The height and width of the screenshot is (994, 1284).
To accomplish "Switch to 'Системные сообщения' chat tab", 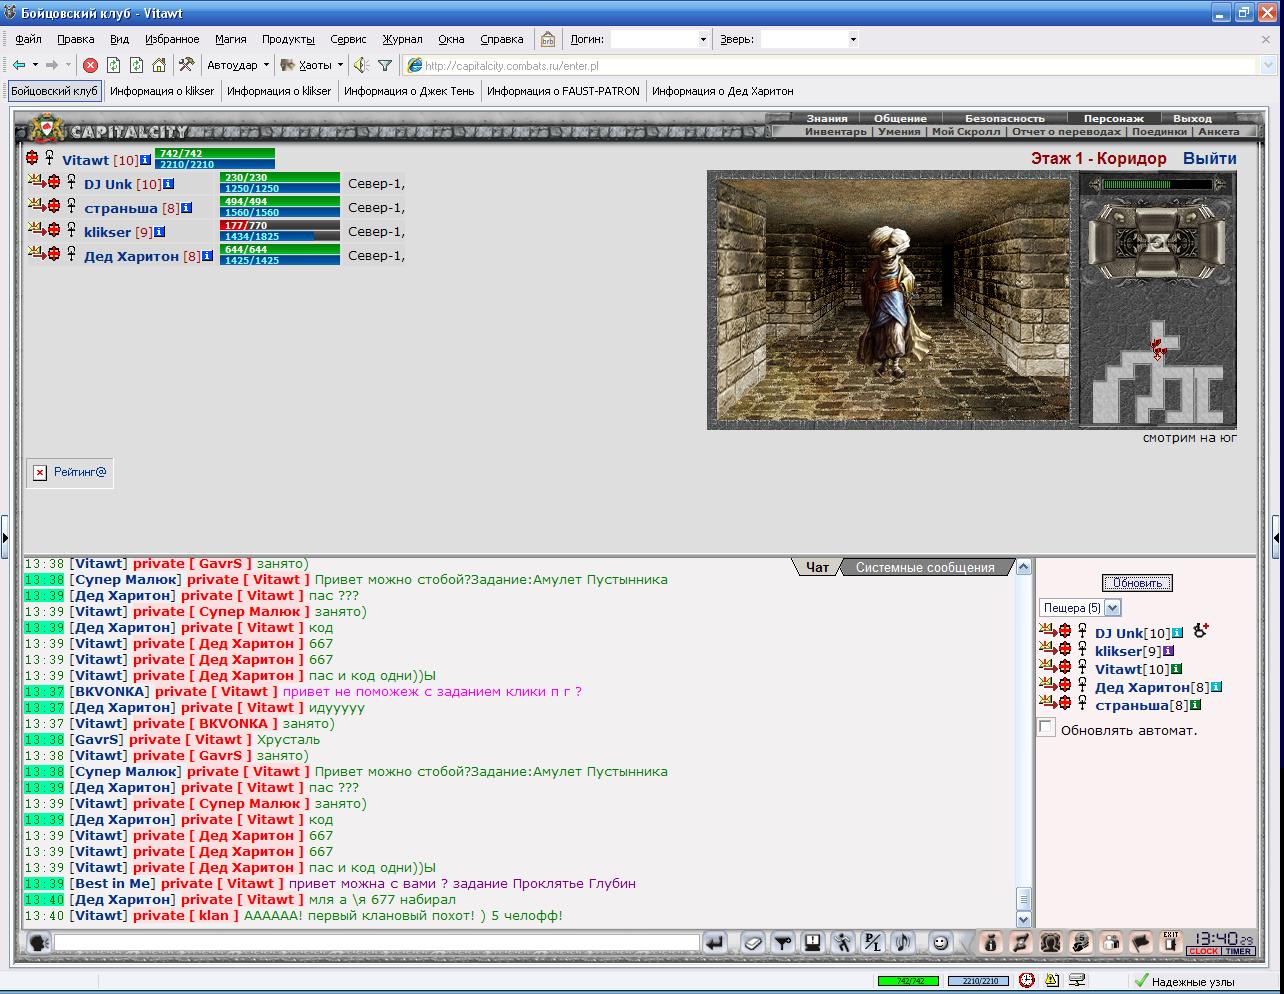I will coord(925,567).
